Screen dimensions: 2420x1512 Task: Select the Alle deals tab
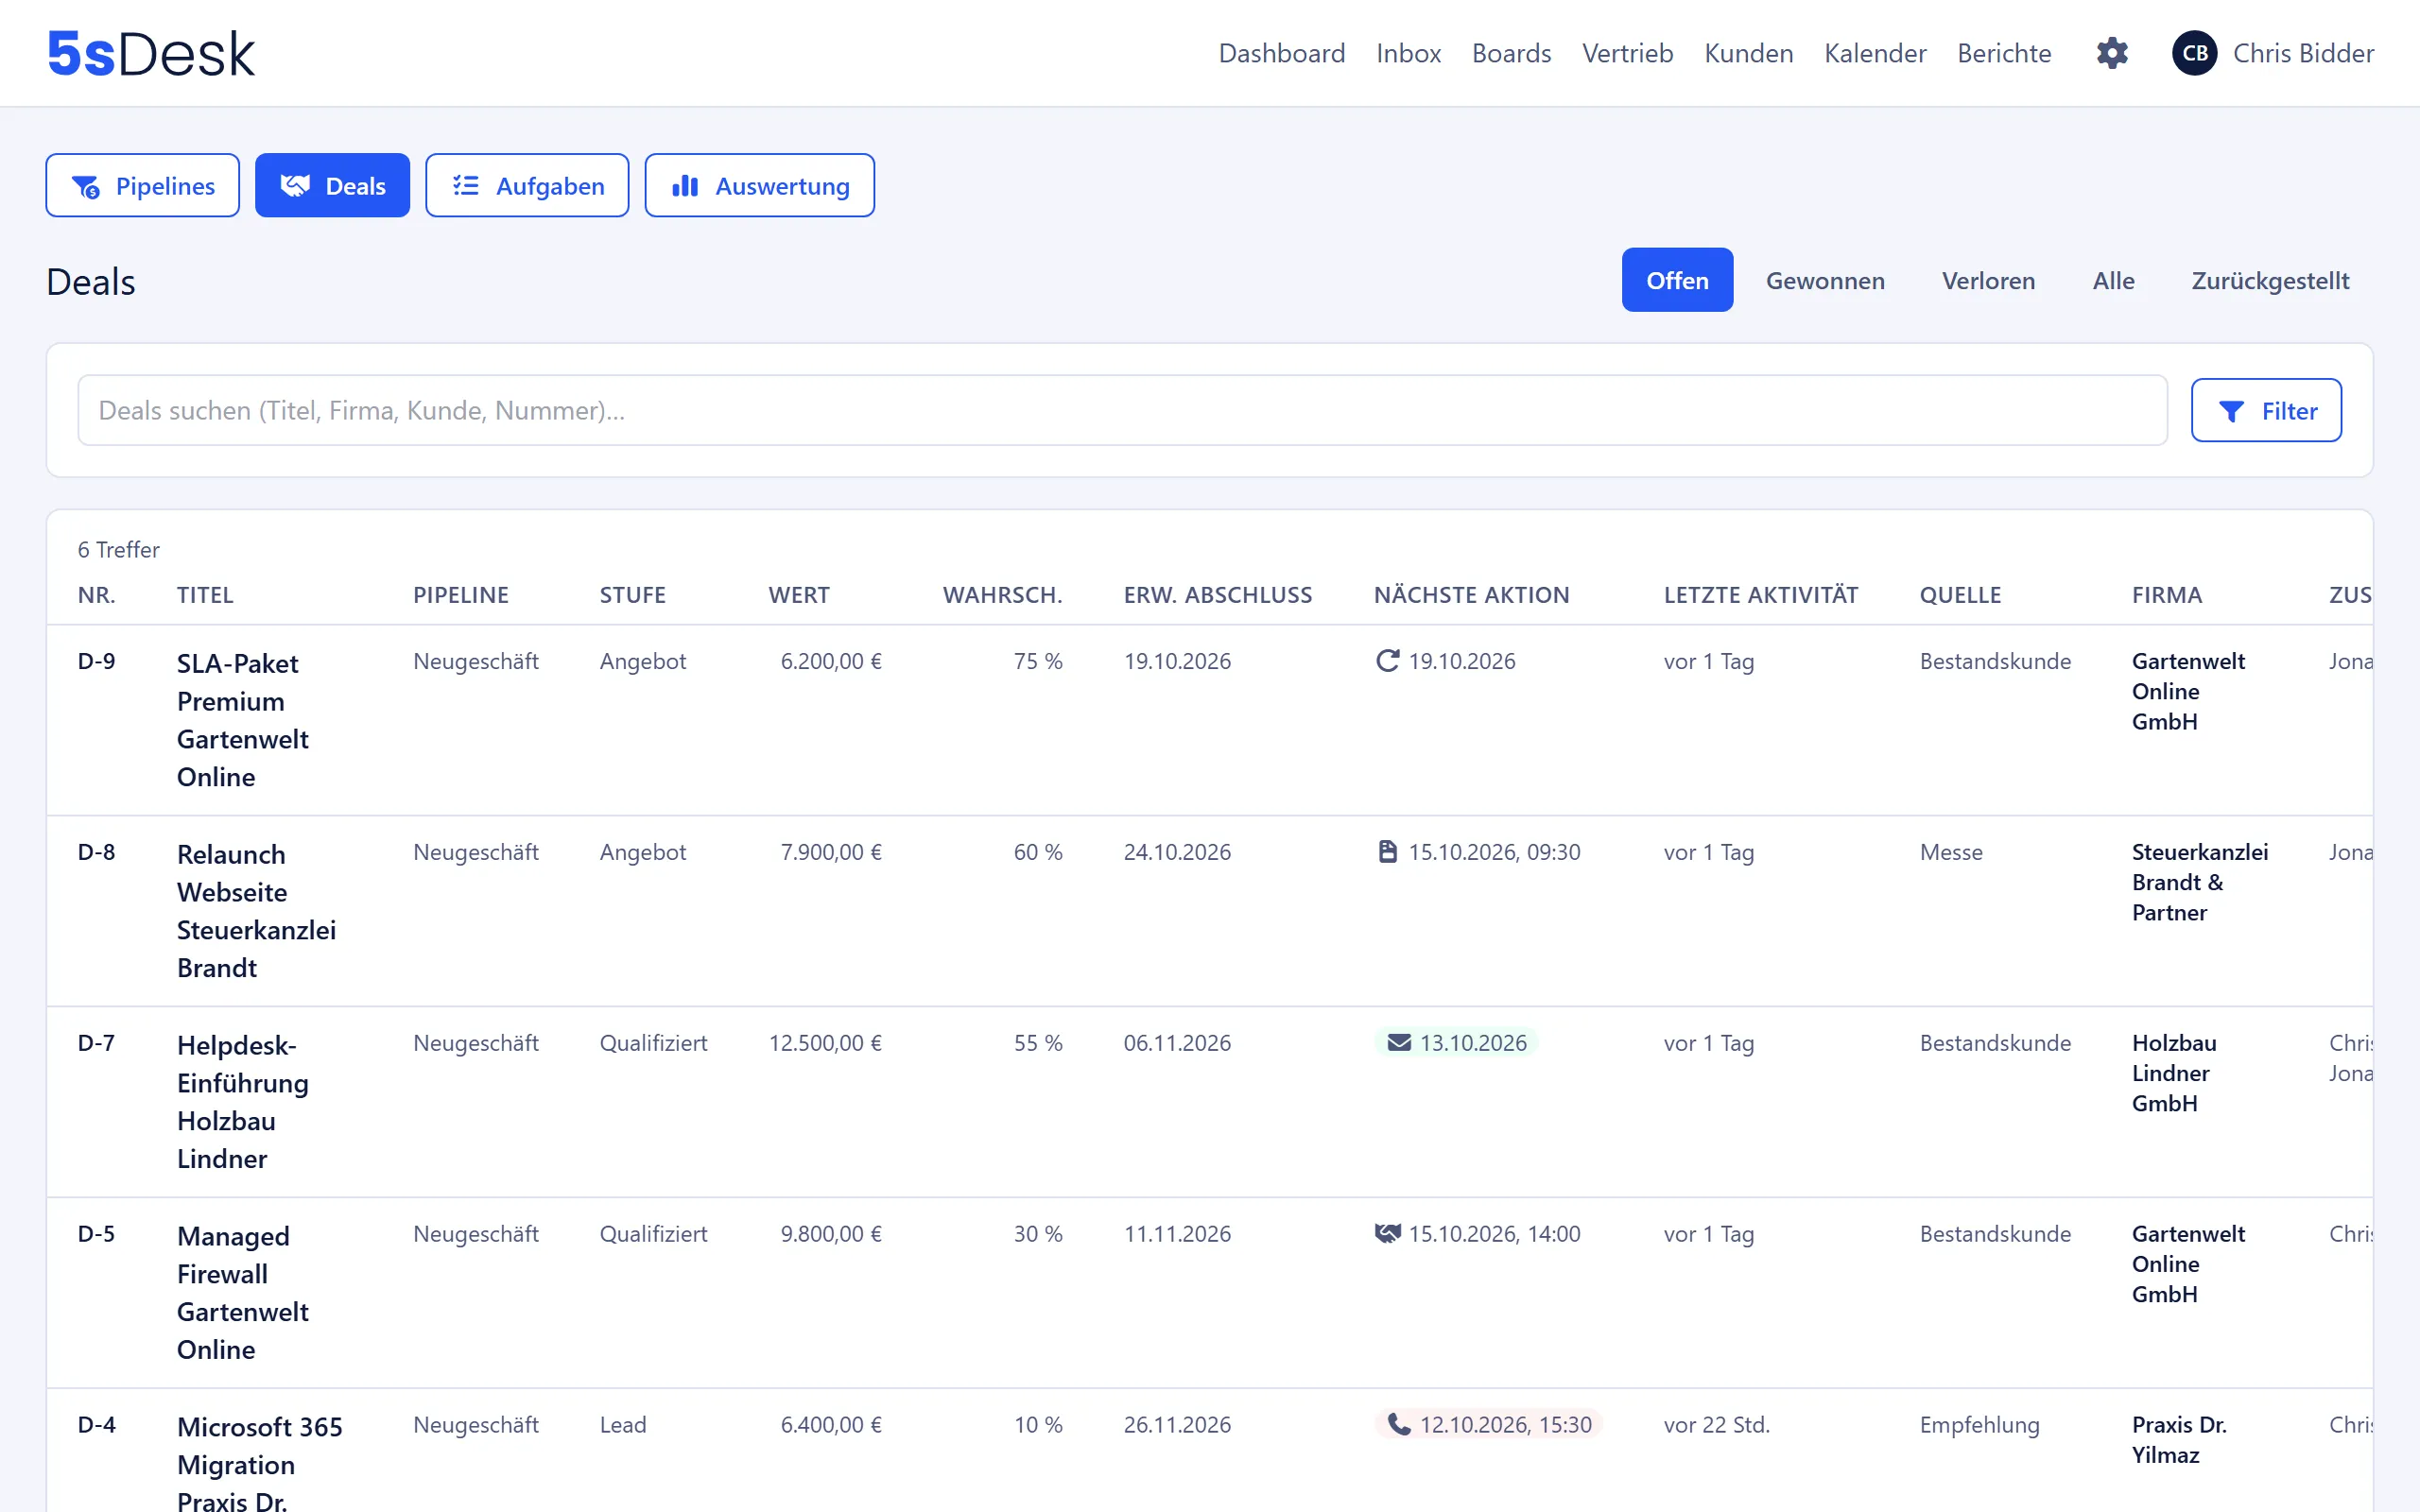click(2113, 280)
